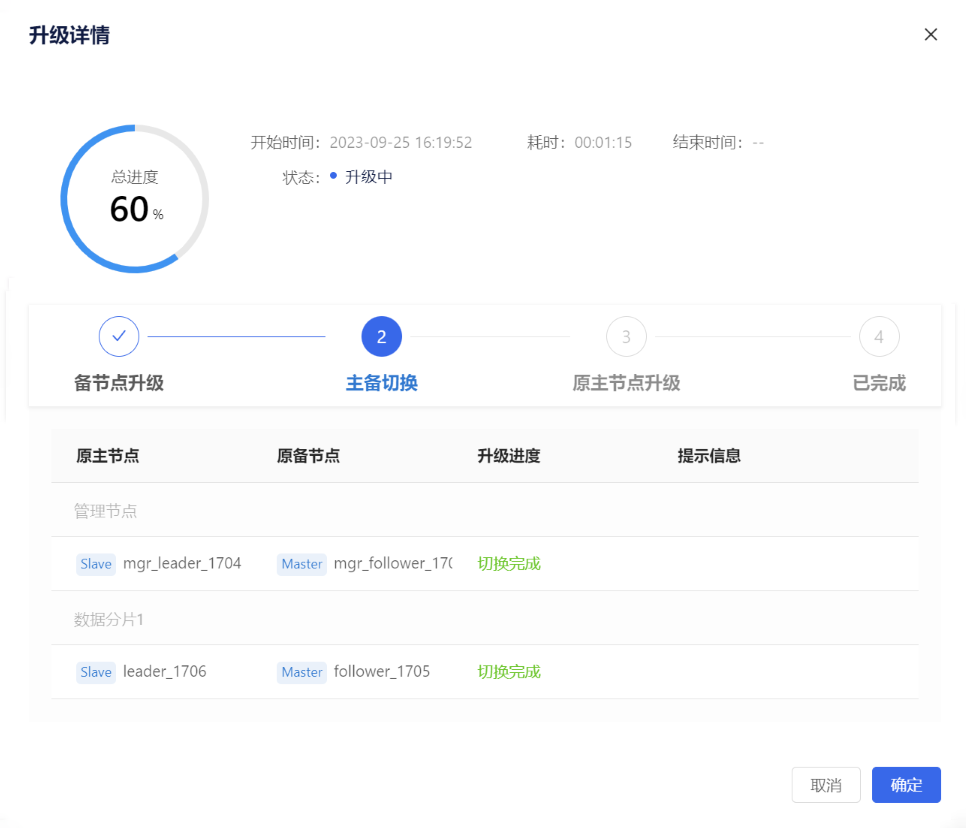Click the 取消 button

pos(826,784)
